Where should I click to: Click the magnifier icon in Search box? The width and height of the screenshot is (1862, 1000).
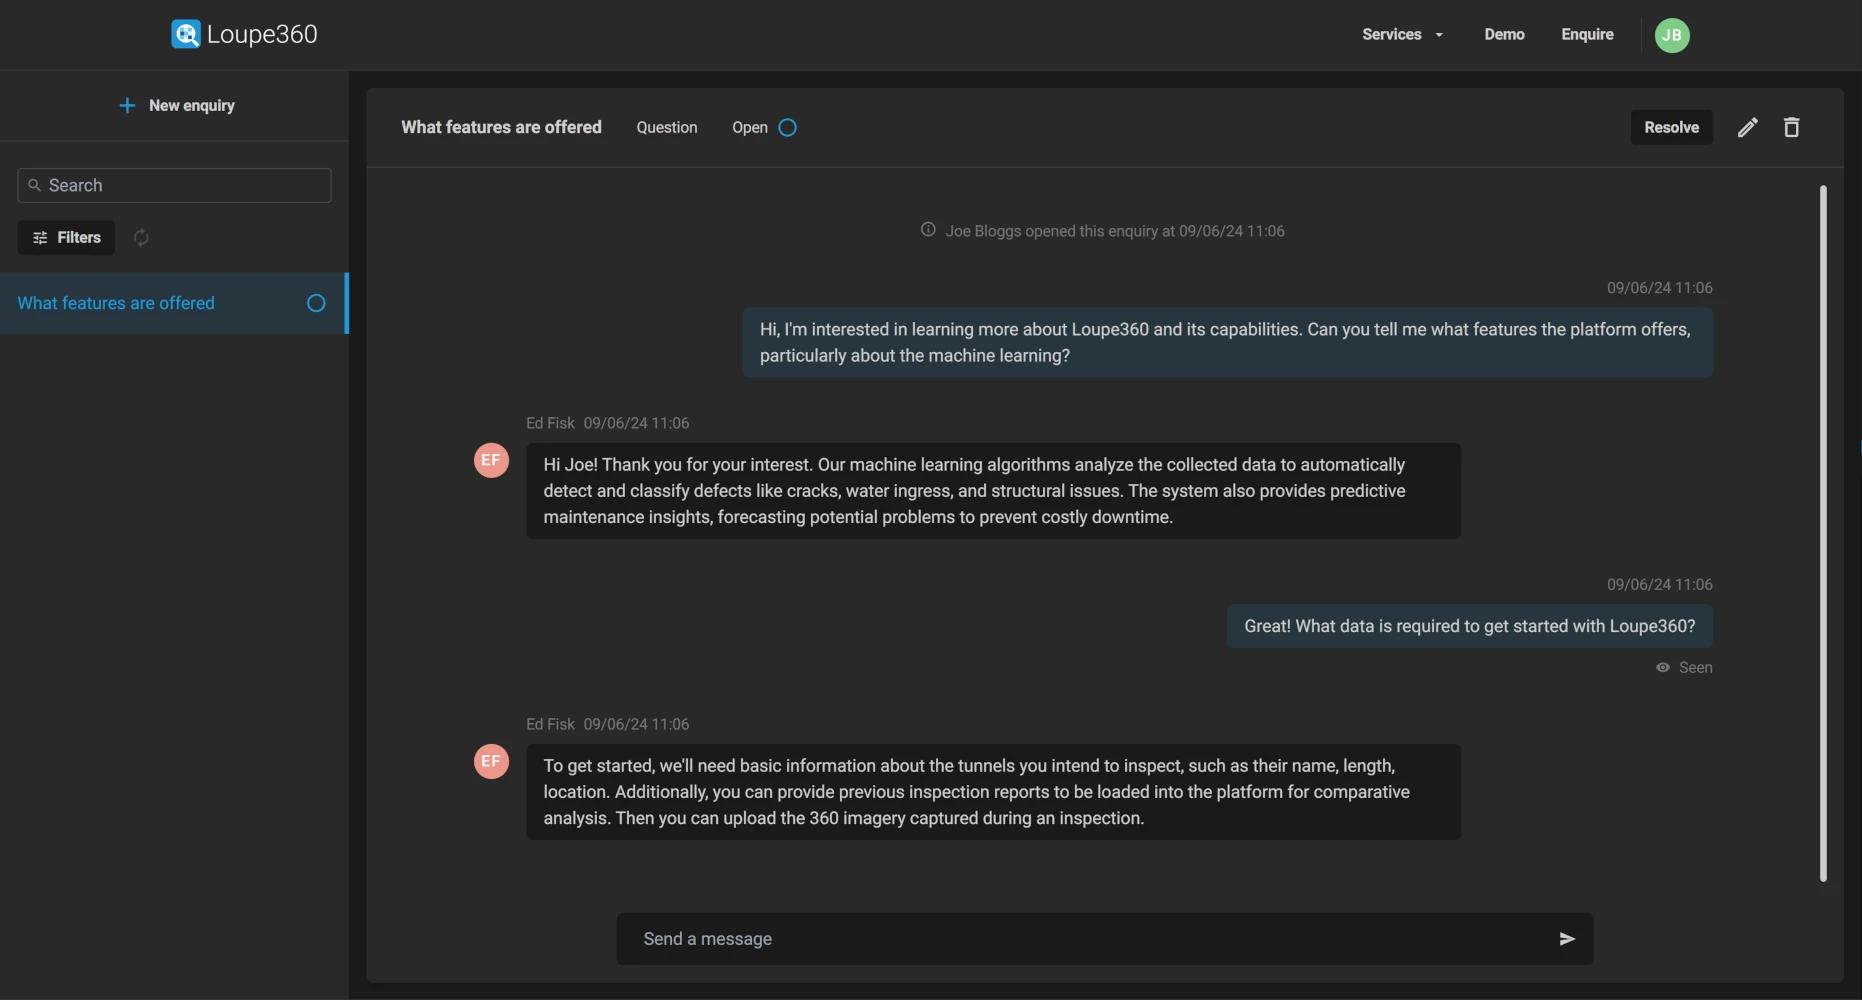[35, 185]
